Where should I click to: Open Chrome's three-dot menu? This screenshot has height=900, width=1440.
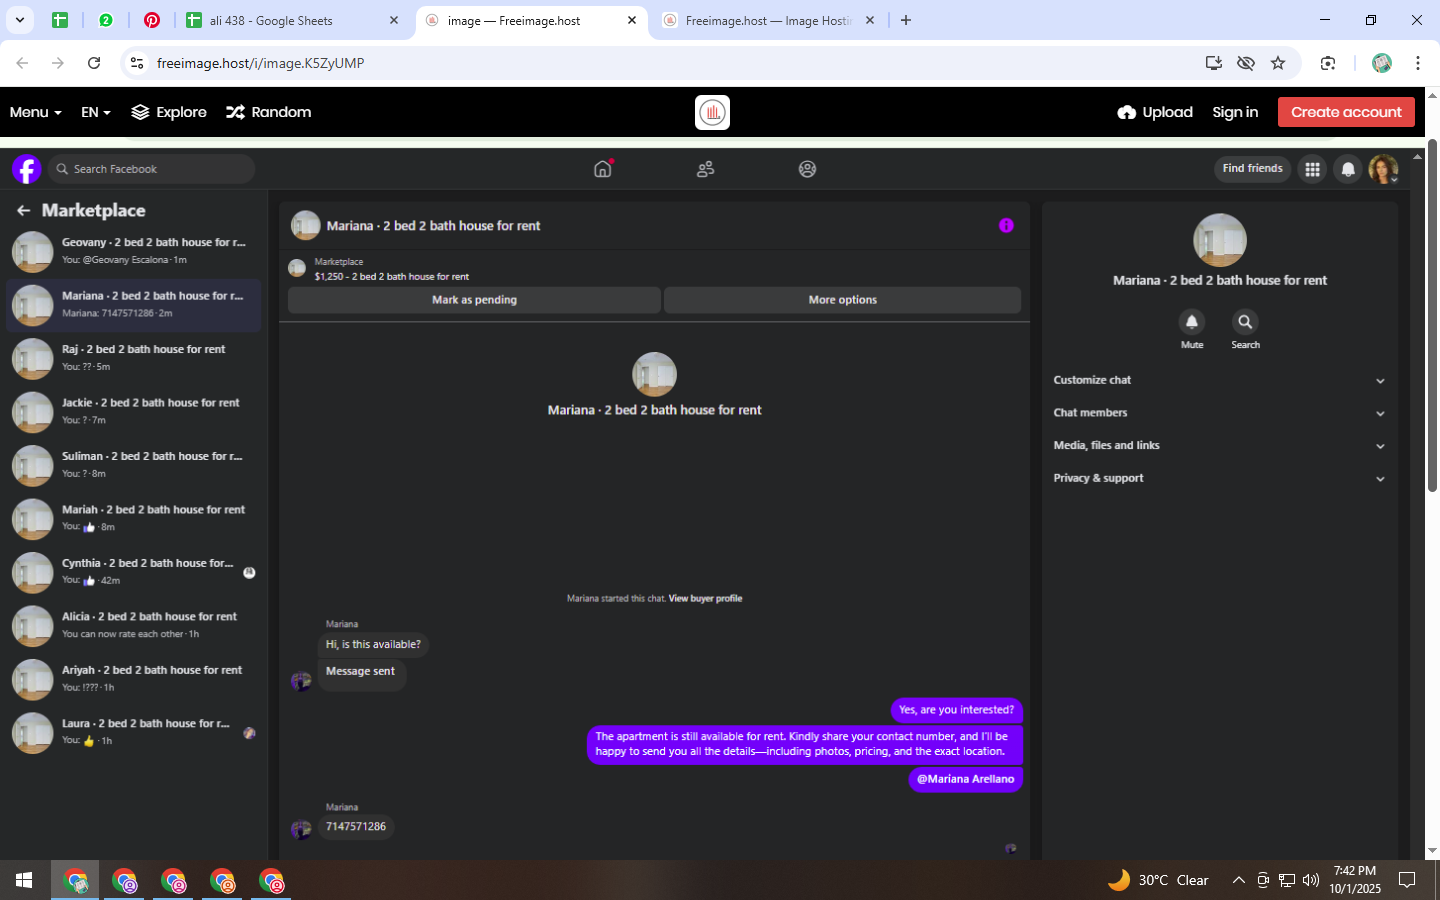coord(1418,63)
